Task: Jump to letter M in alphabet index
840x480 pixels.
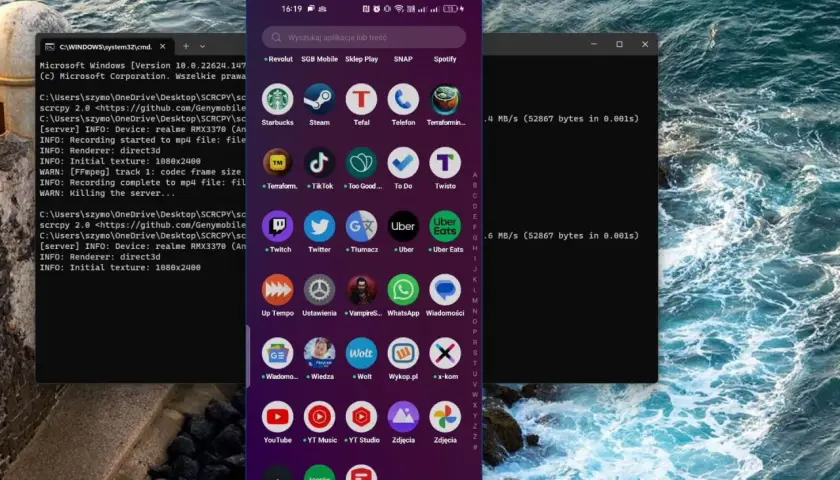Action: click(475, 301)
